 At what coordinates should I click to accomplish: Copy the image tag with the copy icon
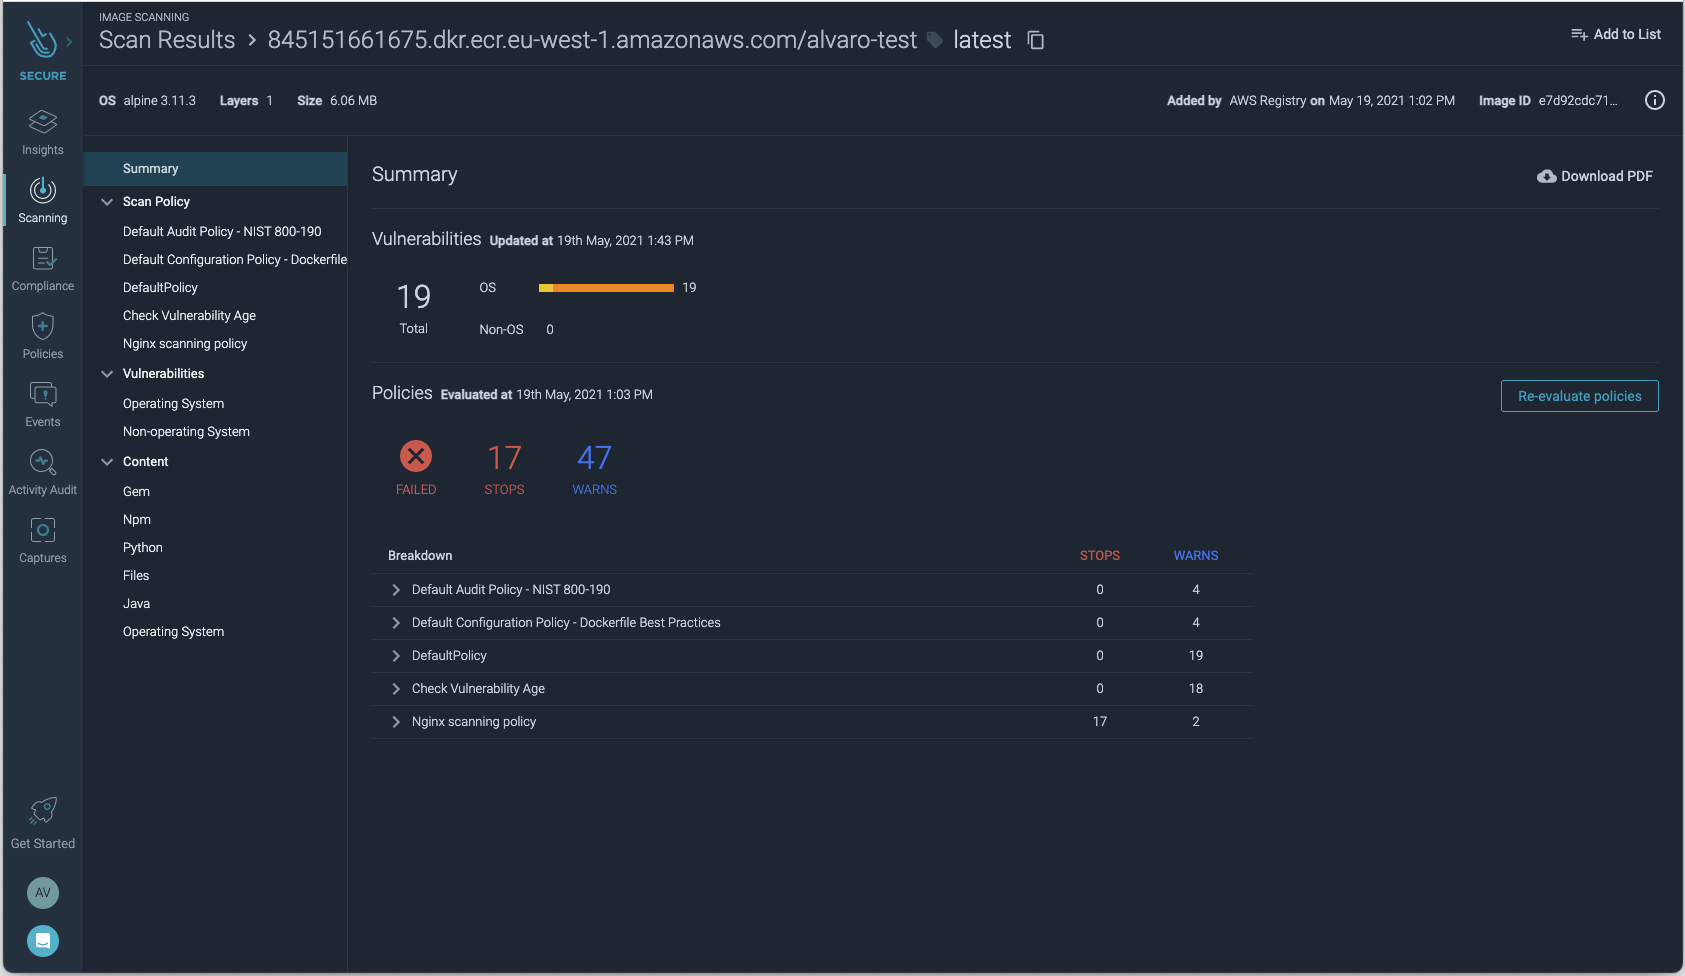(1034, 40)
